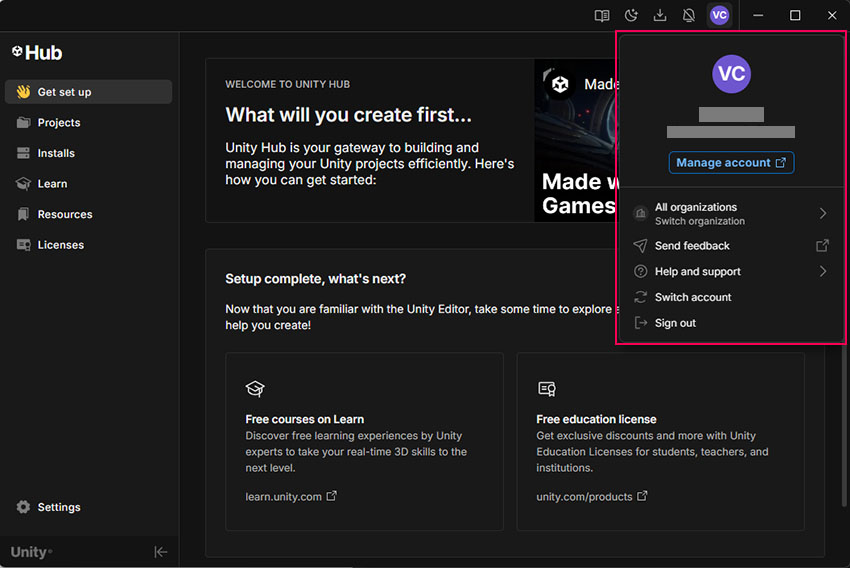The width and height of the screenshot is (850, 568).
Task: Click the Unity Hub logo
Action: pyautogui.click(x=37, y=53)
